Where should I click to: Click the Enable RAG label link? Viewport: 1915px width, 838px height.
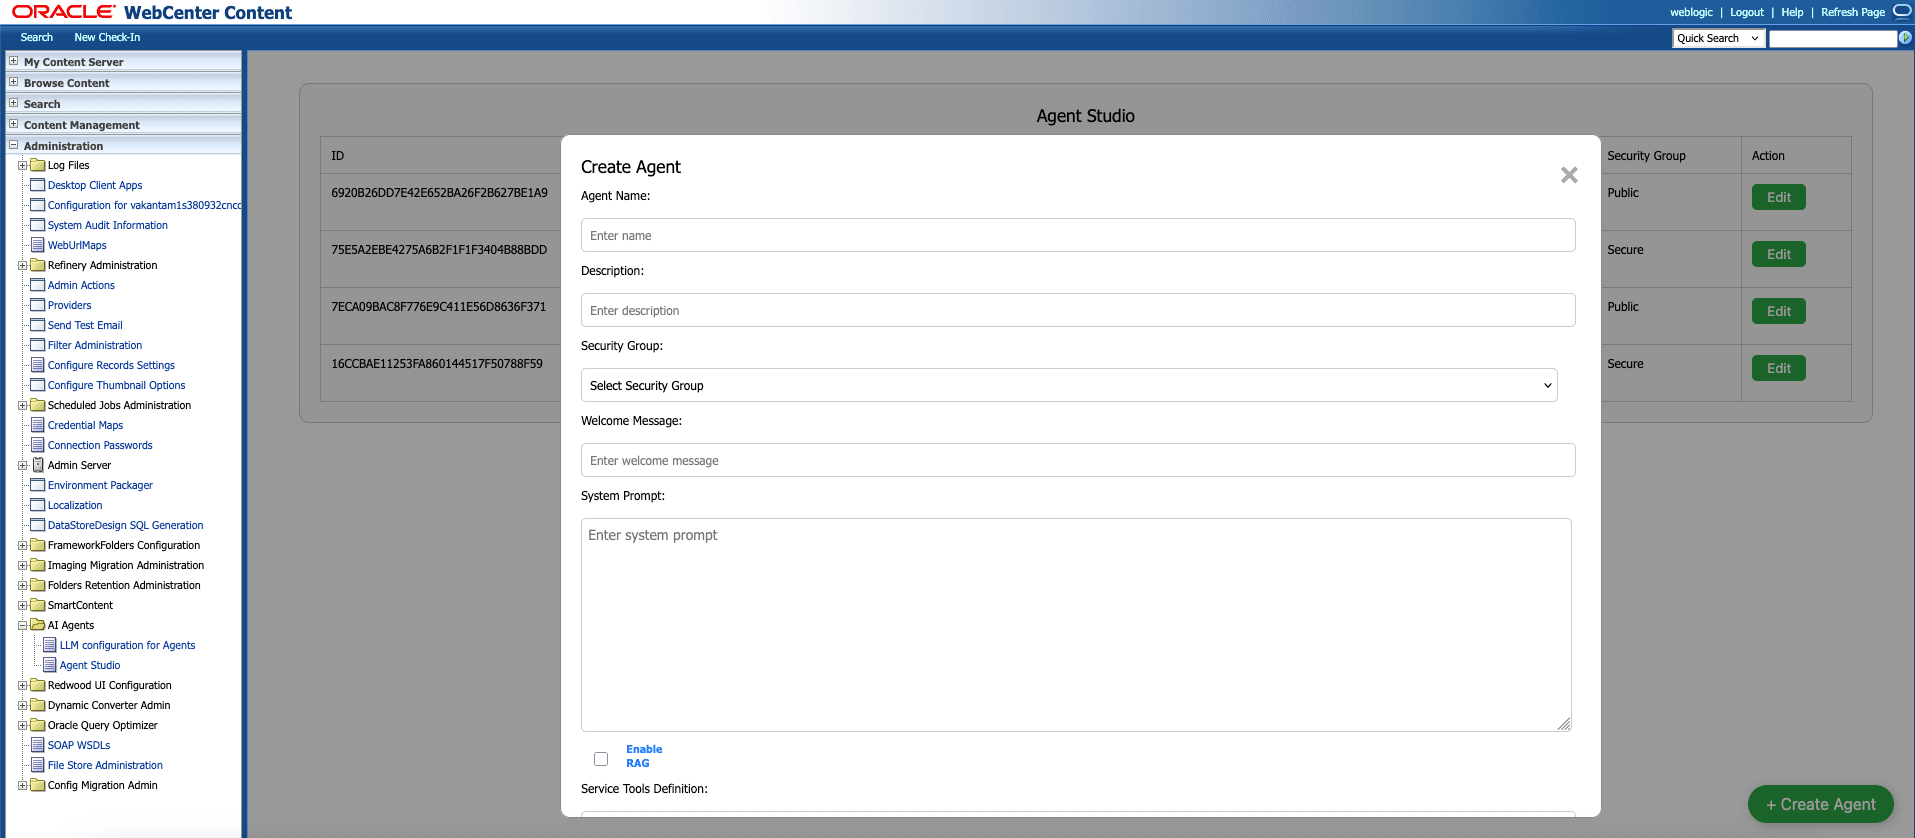[x=644, y=756]
